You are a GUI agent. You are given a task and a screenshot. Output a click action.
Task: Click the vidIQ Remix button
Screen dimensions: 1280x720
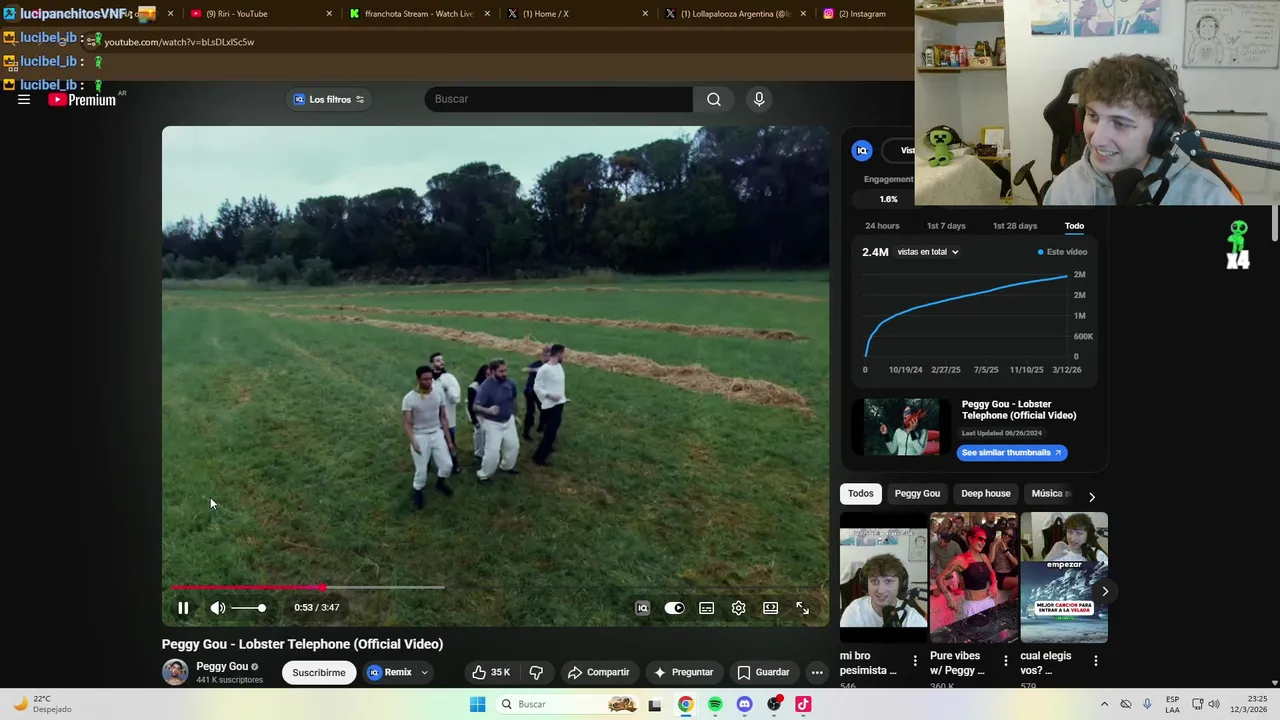coord(389,672)
